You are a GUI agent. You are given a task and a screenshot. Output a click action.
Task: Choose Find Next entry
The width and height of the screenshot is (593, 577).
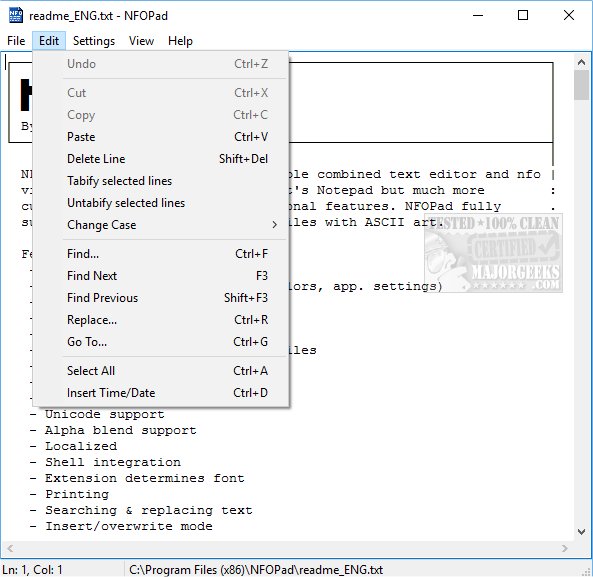(161, 276)
